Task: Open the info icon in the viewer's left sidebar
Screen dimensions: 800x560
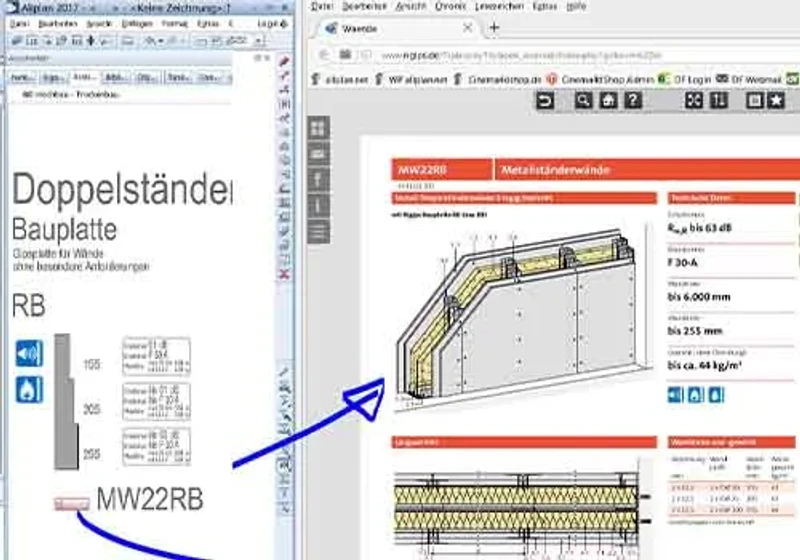Action: coord(318,206)
